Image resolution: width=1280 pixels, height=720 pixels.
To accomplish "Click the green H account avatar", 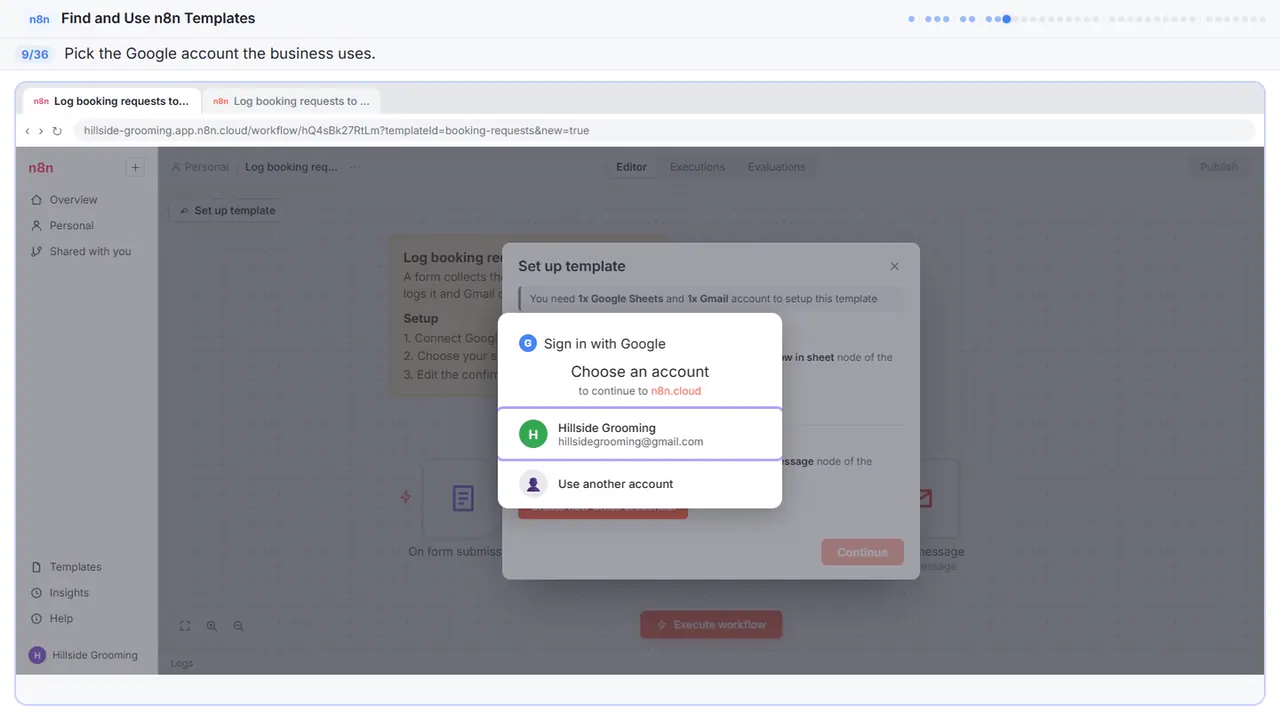I will (x=533, y=434).
